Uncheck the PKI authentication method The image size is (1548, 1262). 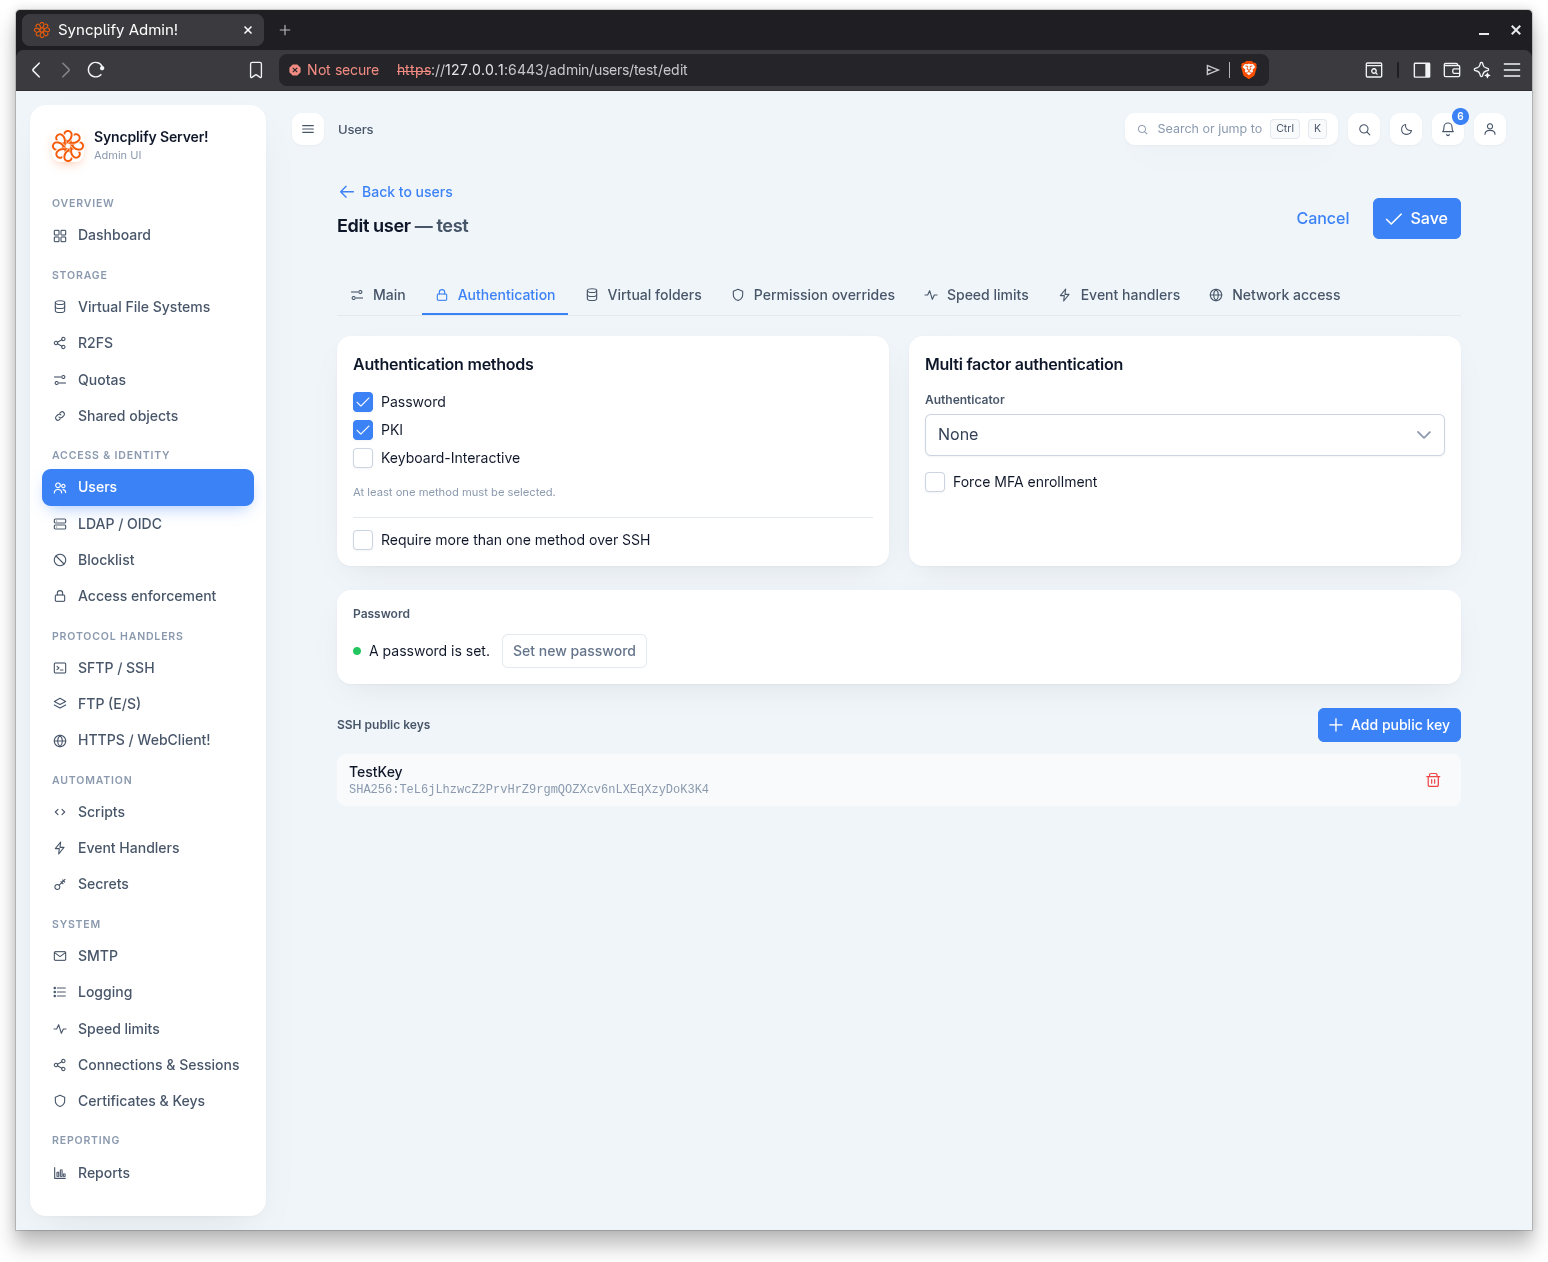coord(363,430)
